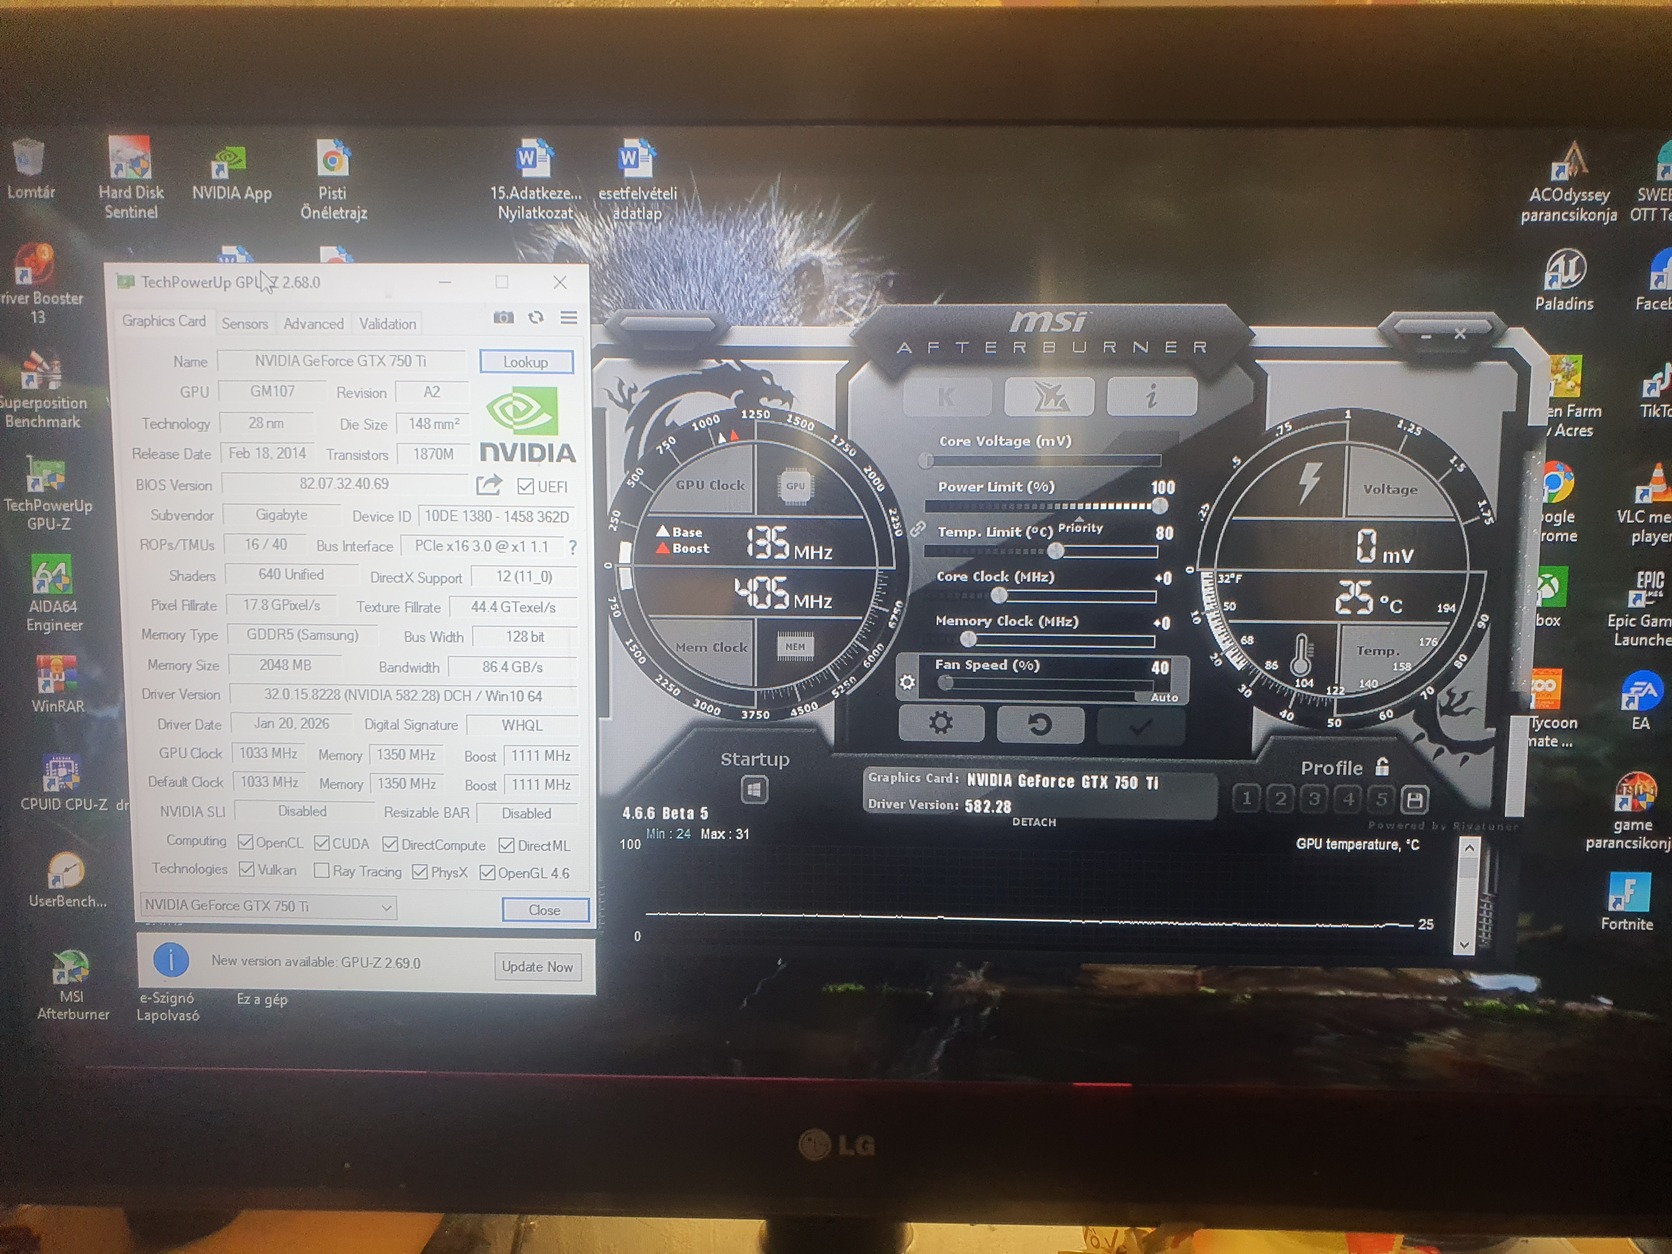Open the Afterburner info button
The height and width of the screenshot is (1254, 1672).
(x=1152, y=397)
